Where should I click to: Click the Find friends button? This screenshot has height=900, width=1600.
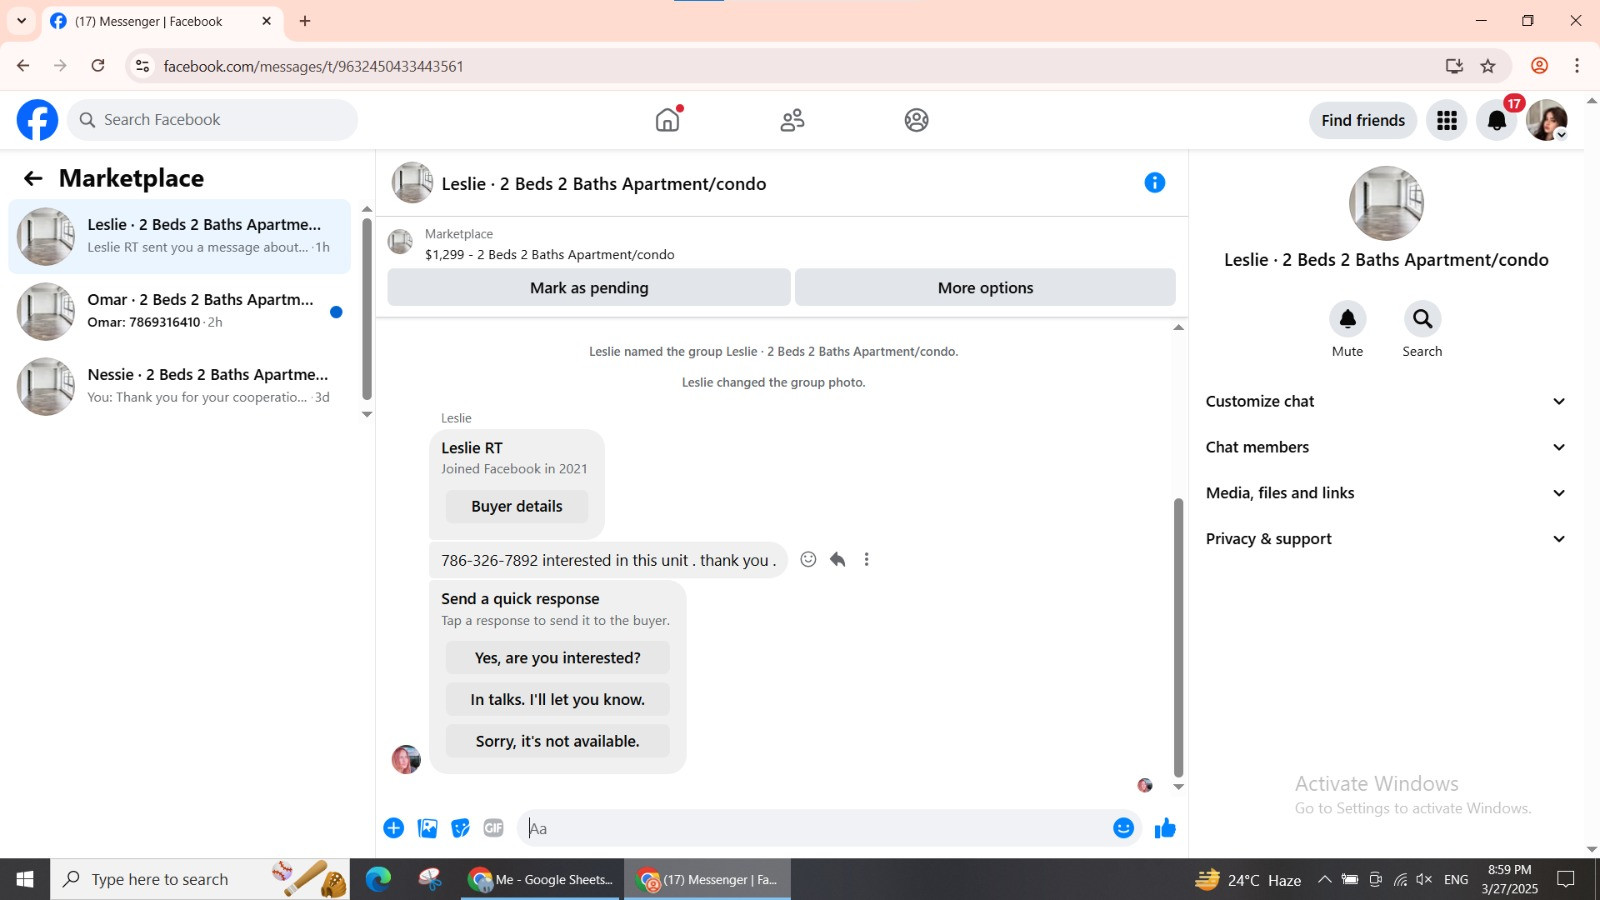(1363, 121)
